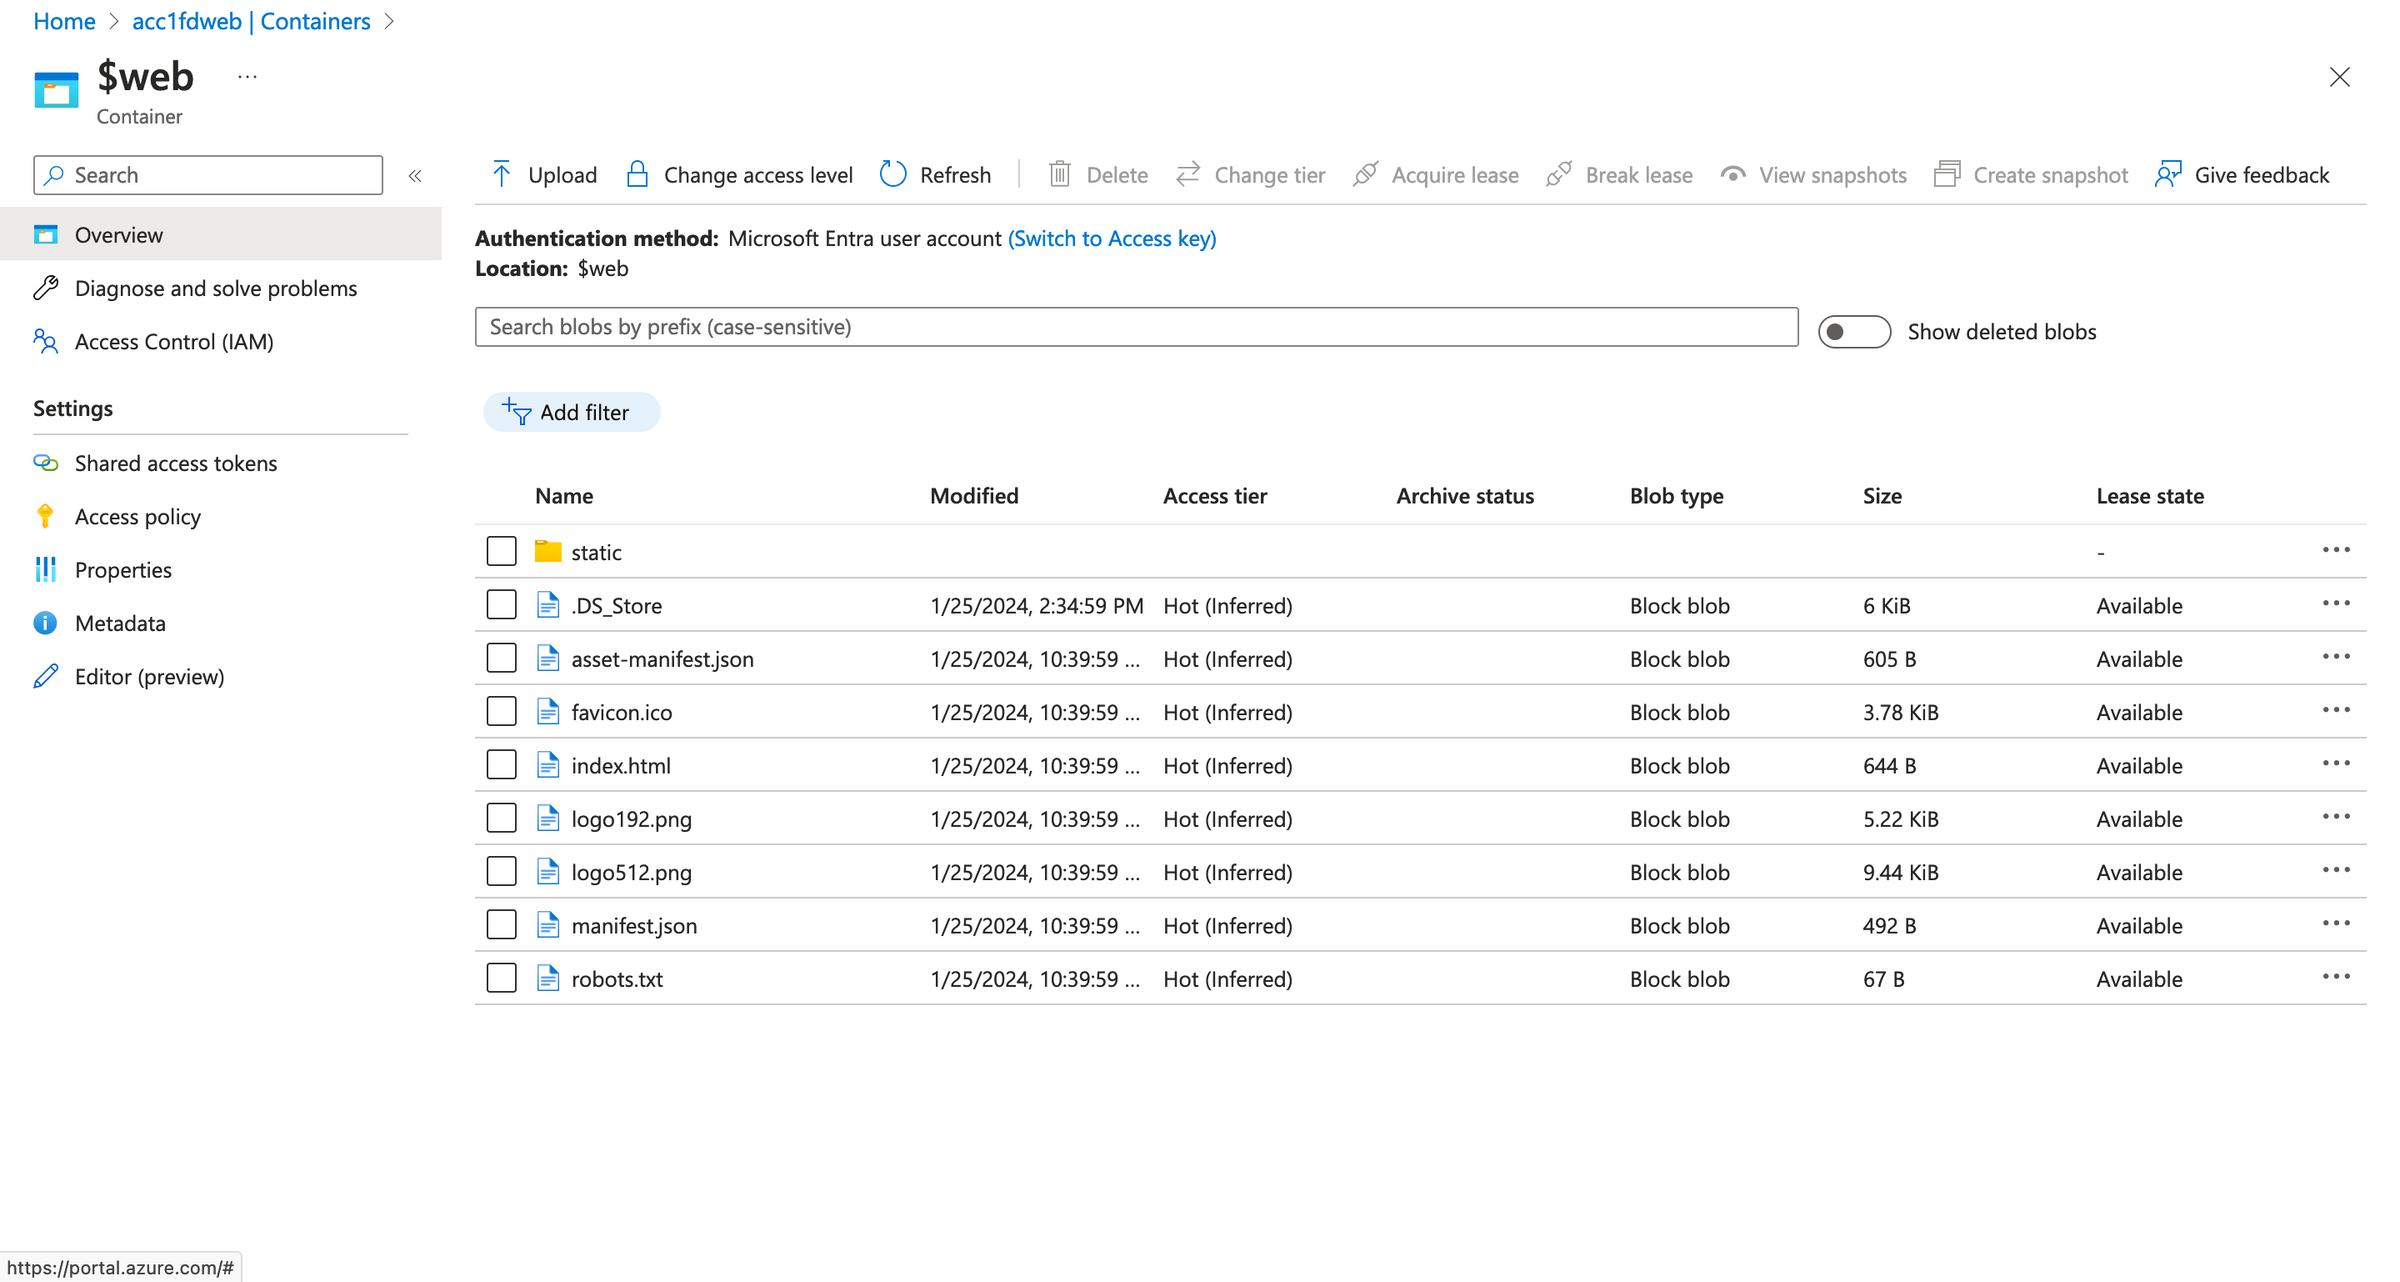Click the blob prefix search input field
The width and height of the screenshot is (2400, 1282).
tap(1135, 326)
